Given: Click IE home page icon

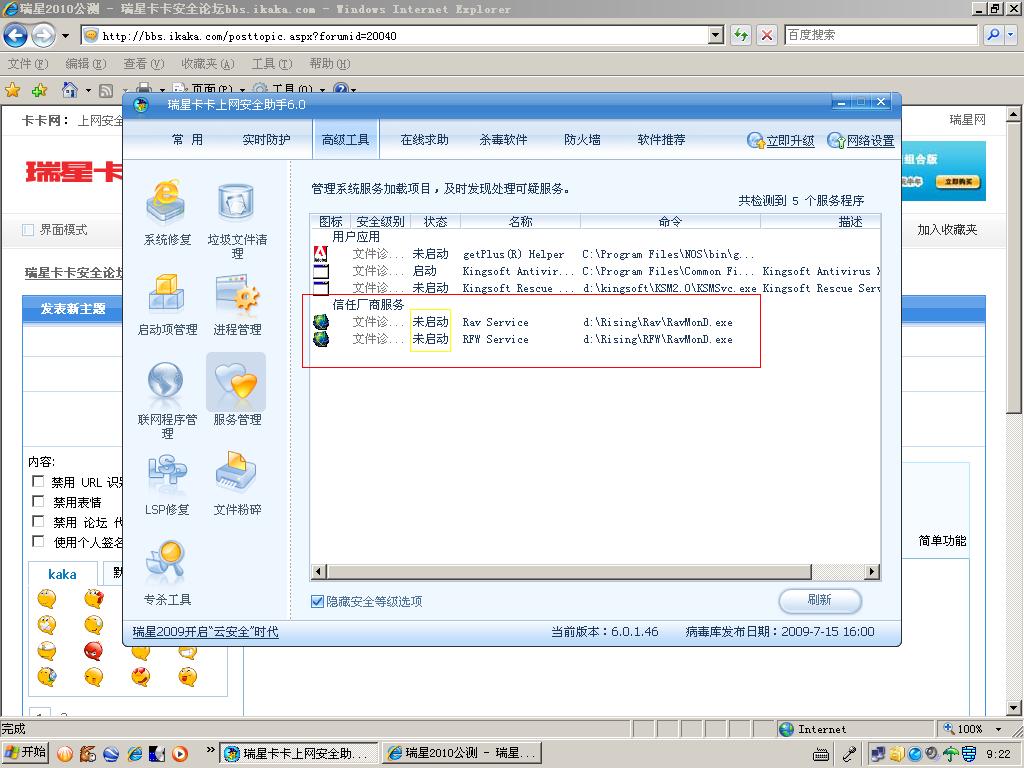Looking at the screenshot, I should [x=70, y=89].
